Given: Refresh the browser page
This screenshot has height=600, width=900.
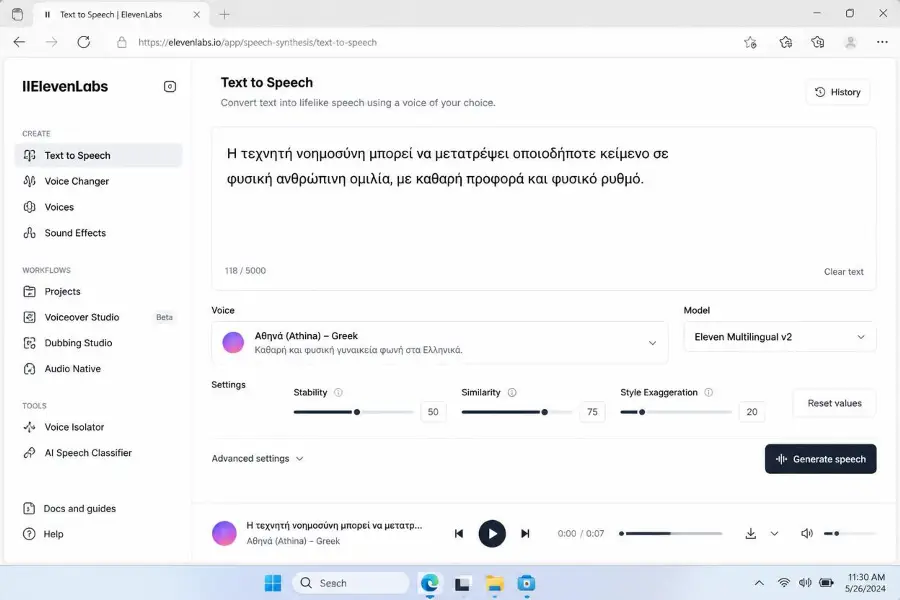Looking at the screenshot, I should click(84, 42).
